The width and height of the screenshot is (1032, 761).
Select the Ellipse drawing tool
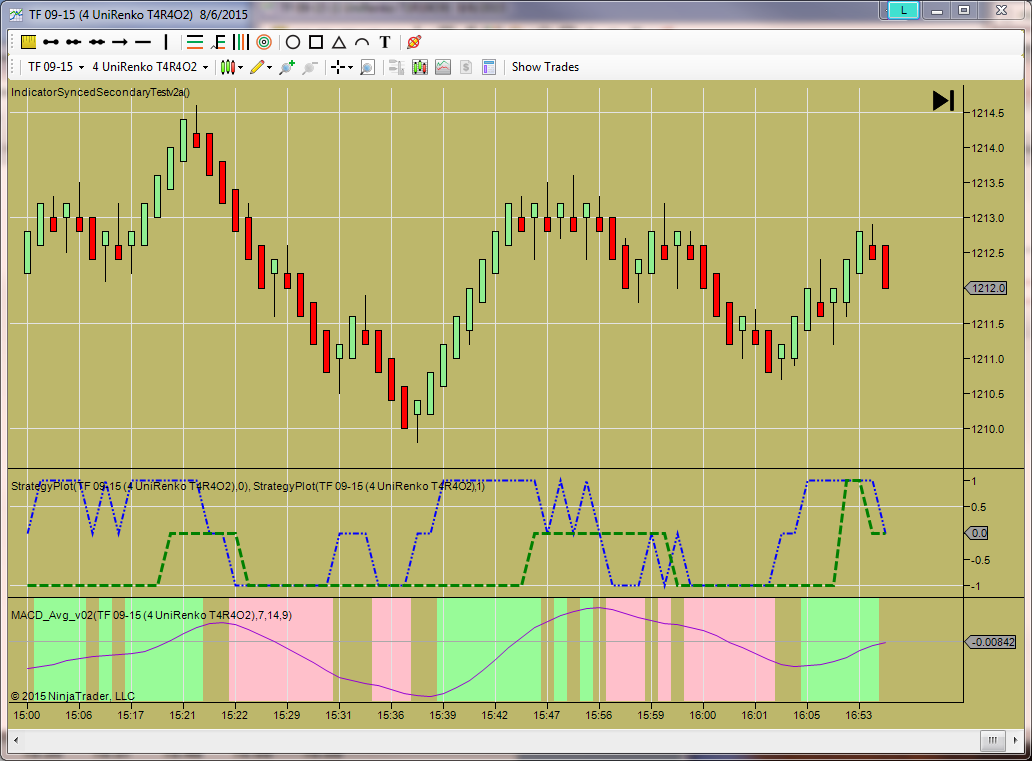tap(293, 42)
